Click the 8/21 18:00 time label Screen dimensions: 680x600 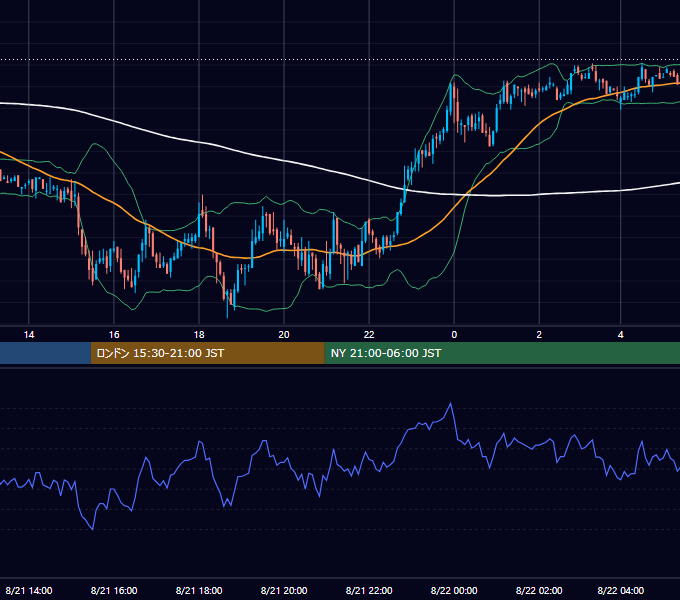pos(199,590)
